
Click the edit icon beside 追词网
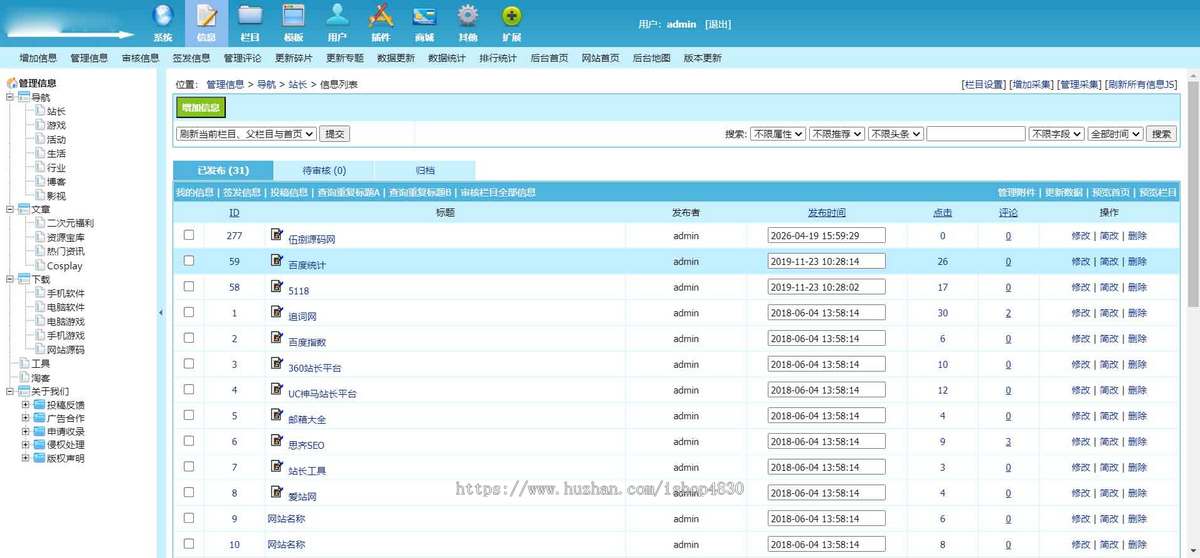[277, 312]
